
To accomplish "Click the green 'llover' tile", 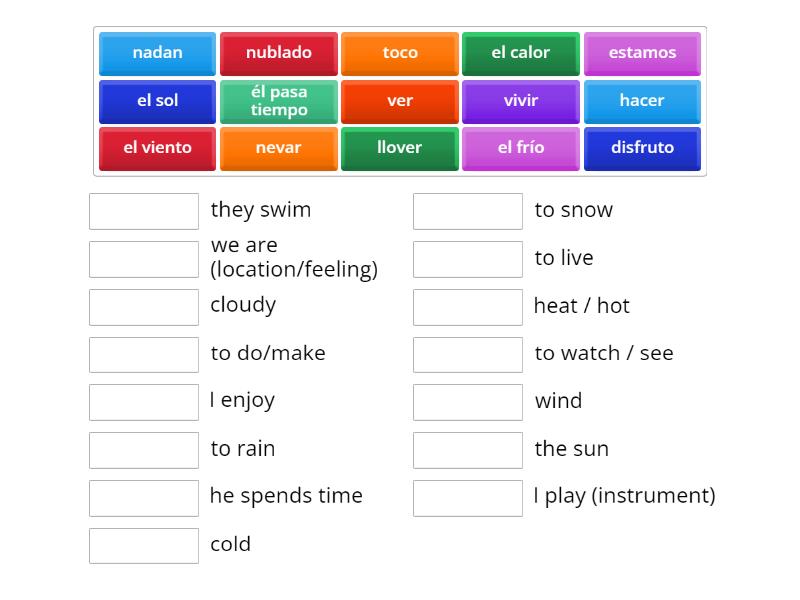I will [x=400, y=148].
